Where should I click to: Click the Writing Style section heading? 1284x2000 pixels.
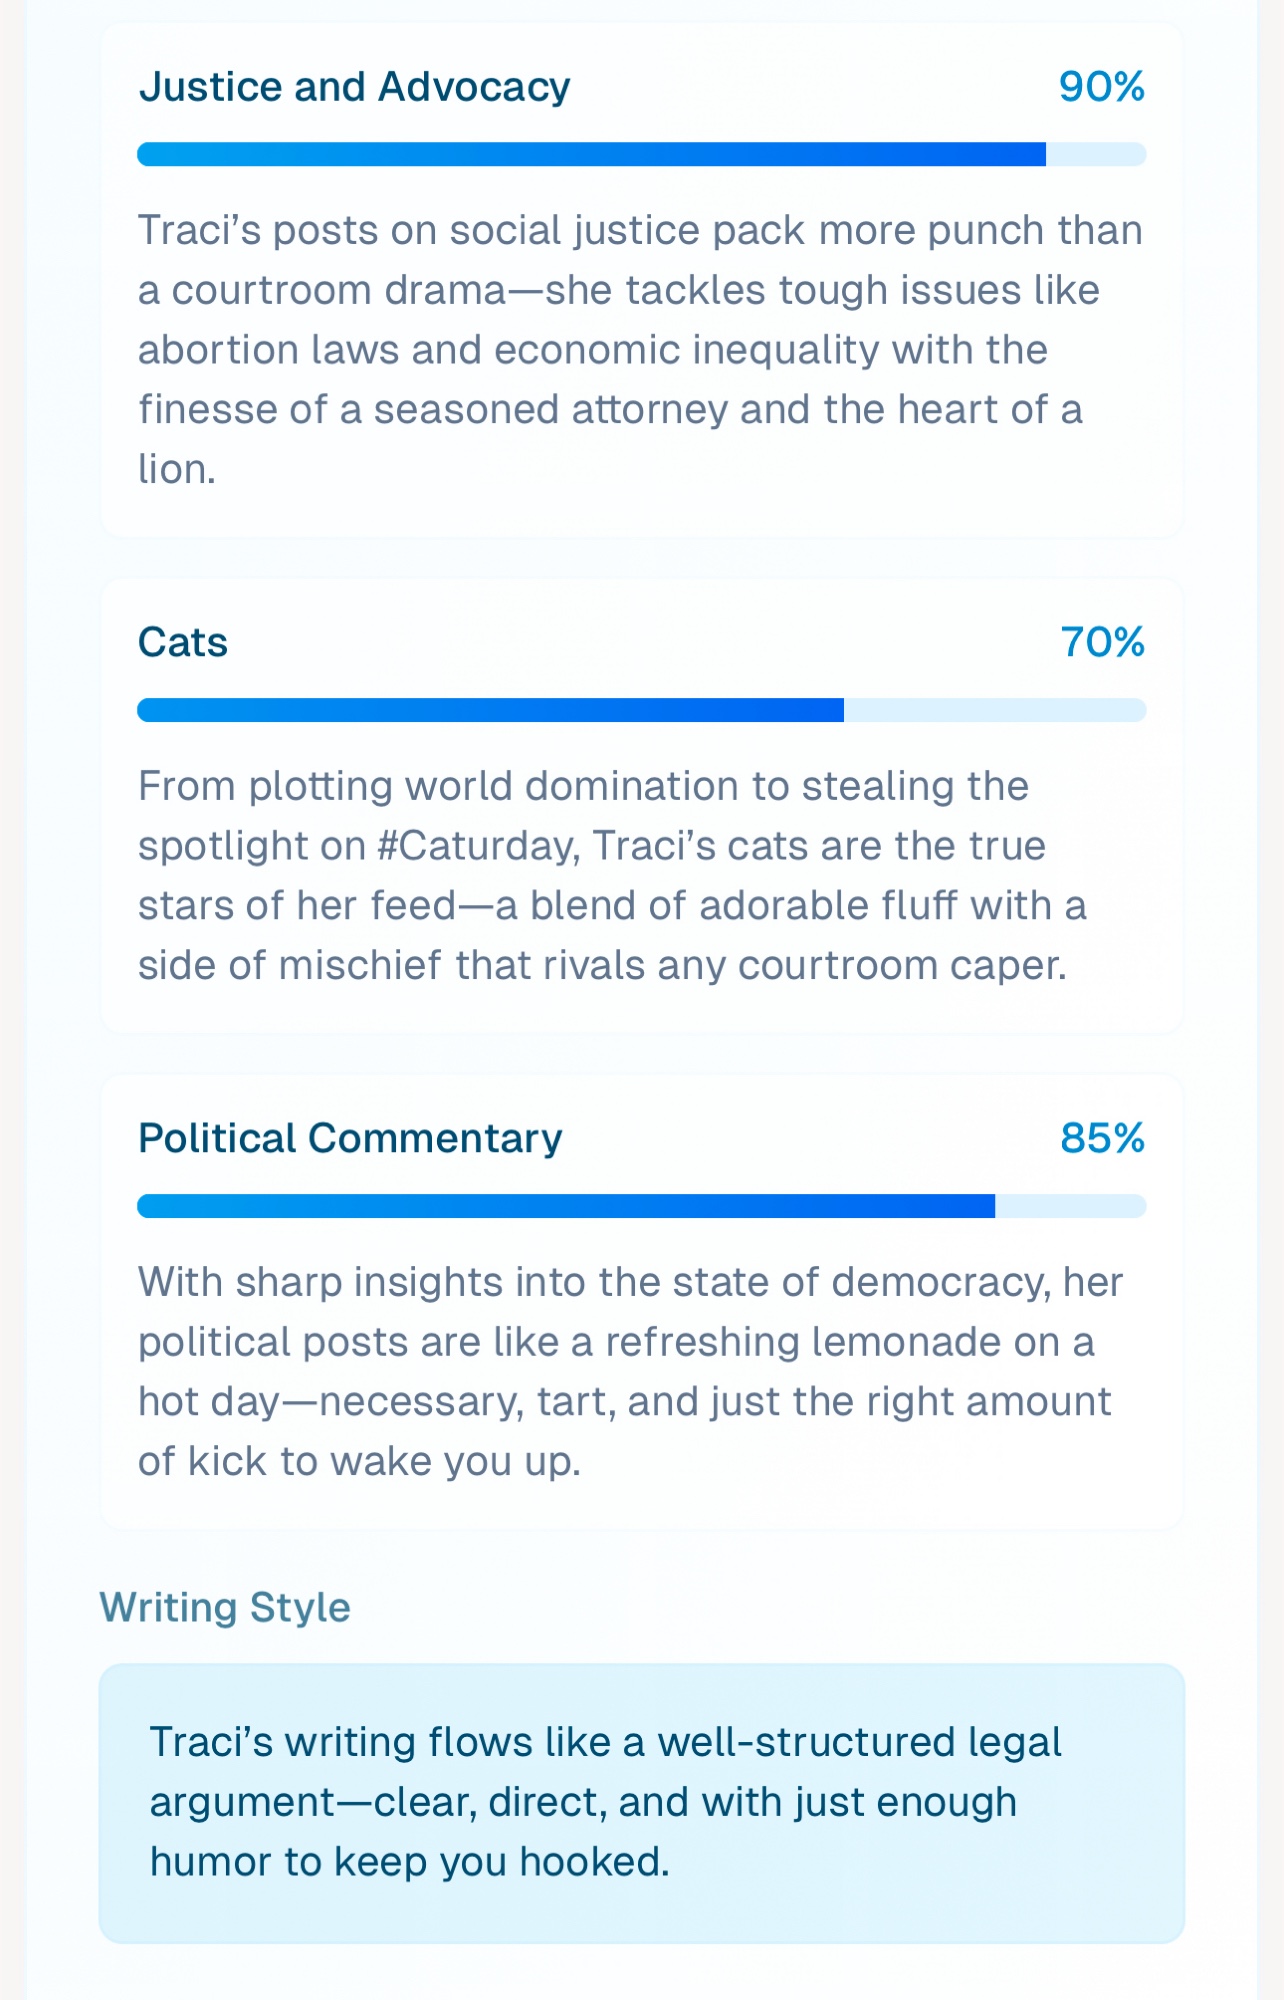pyautogui.click(x=225, y=1607)
